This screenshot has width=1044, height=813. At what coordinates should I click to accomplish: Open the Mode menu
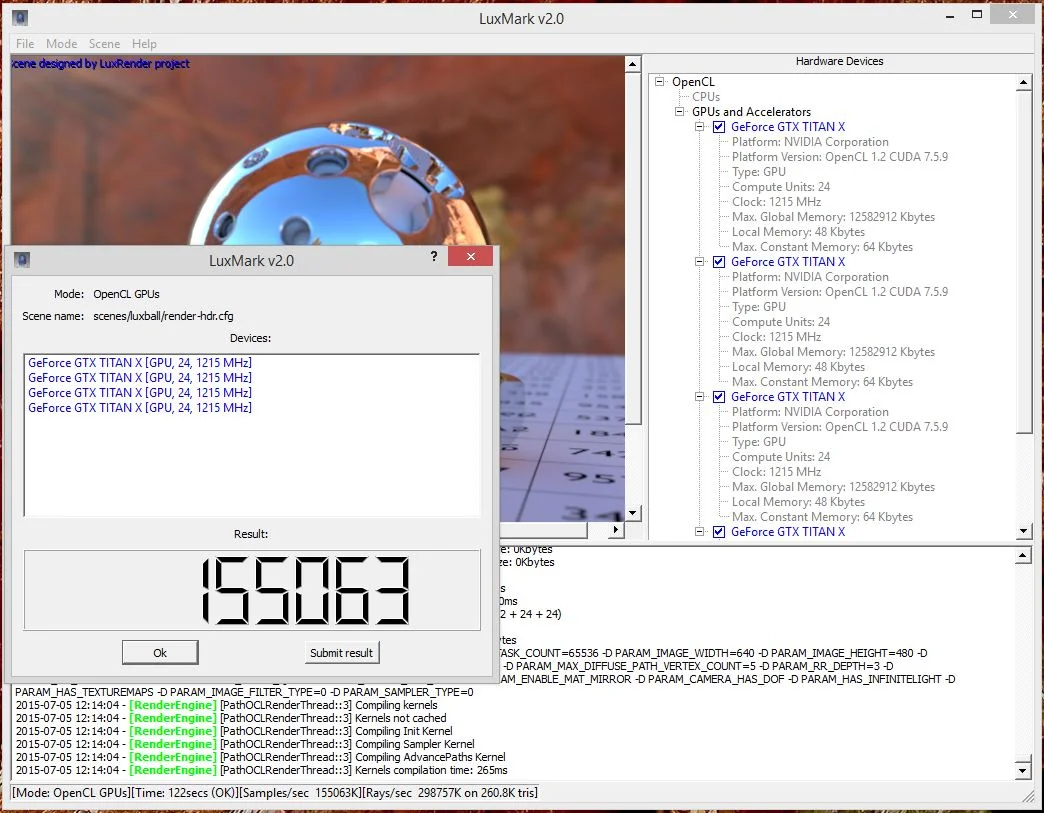62,44
